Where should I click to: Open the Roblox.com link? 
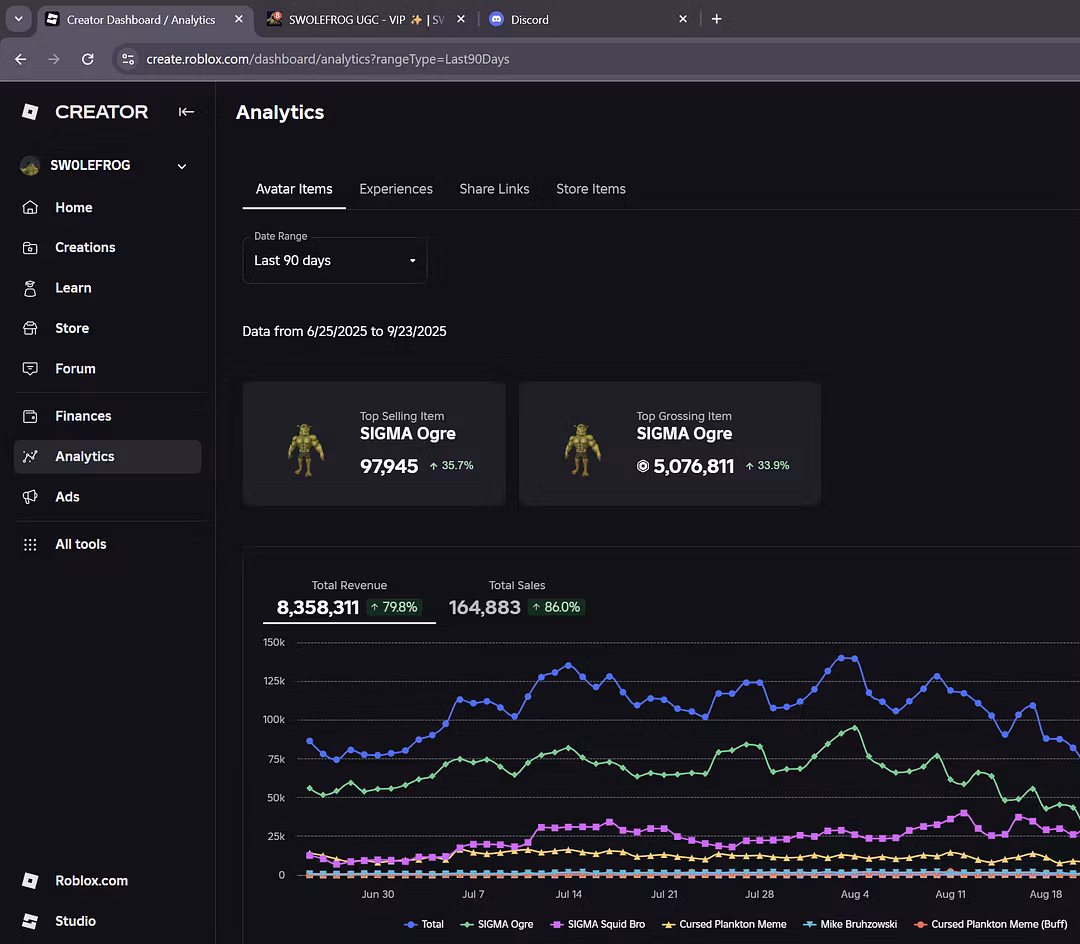pos(91,881)
